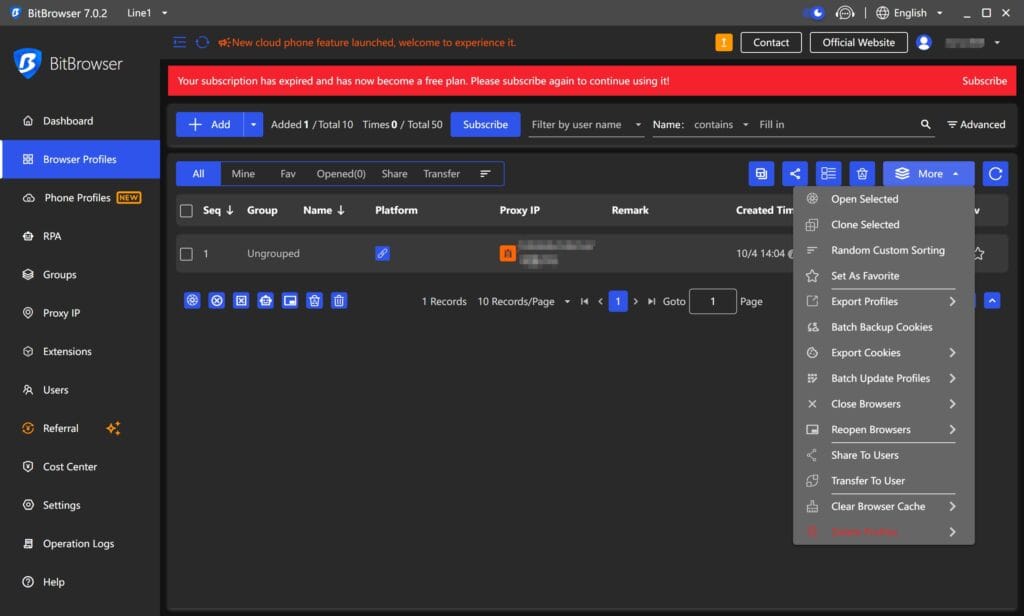
Task: Switch to the Opened(0) tab
Action: [x=341, y=174]
